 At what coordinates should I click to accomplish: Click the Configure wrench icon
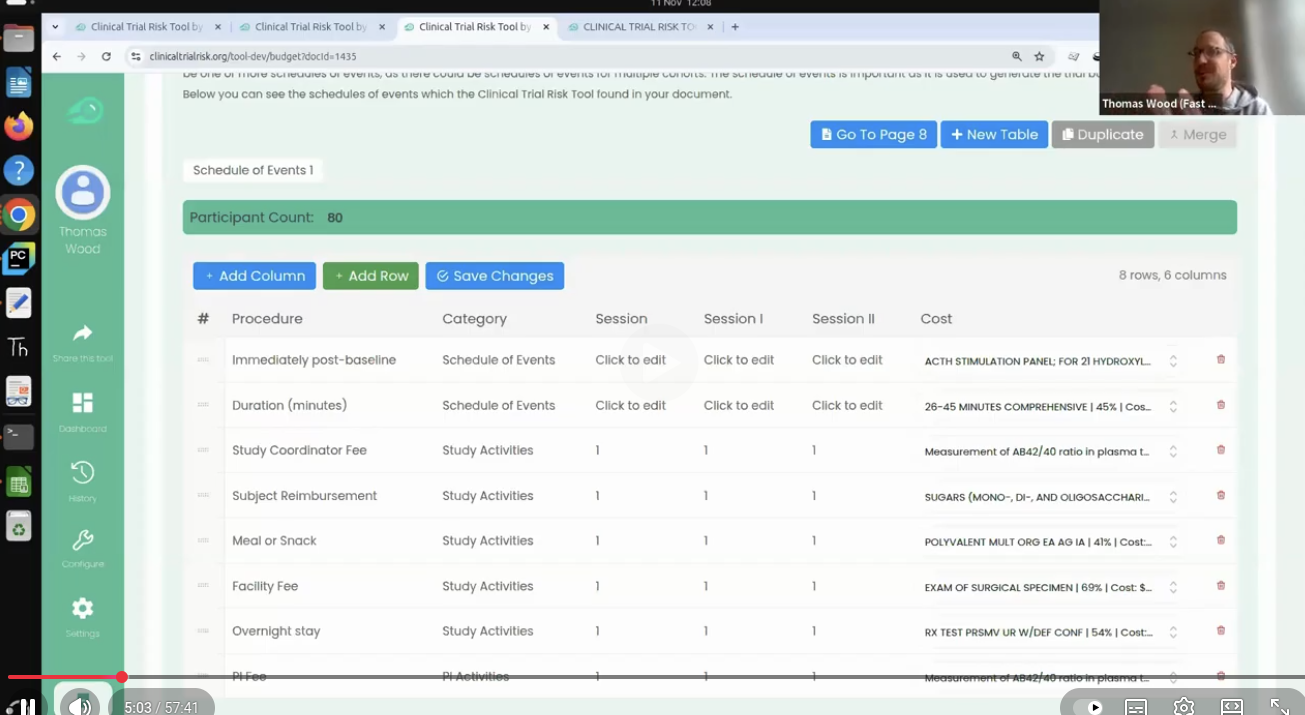[x=82, y=541]
